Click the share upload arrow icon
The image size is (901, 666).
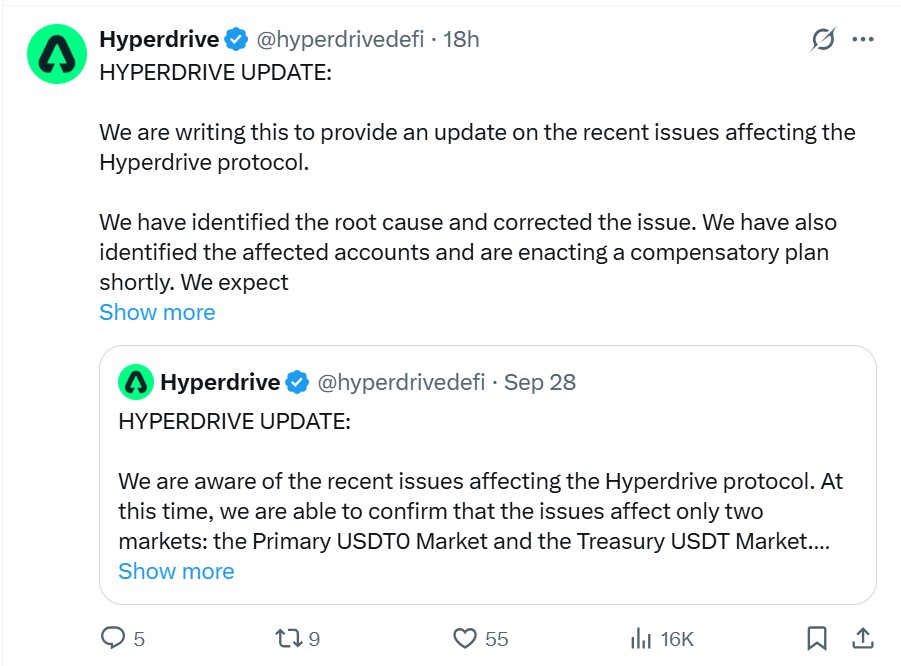coord(863,638)
